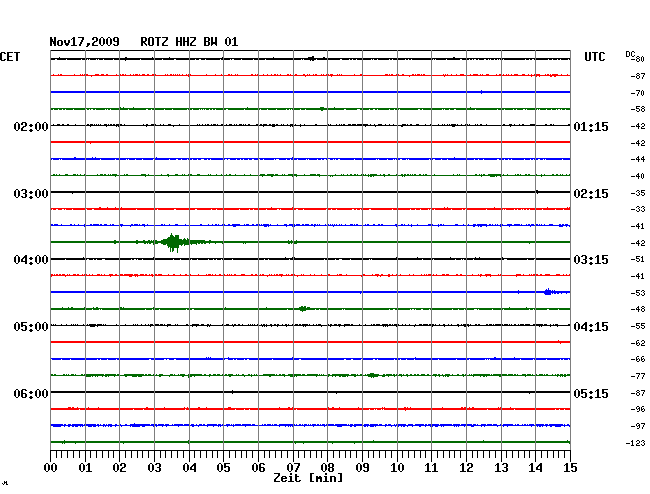Click the DC offset value -53

[638, 293]
